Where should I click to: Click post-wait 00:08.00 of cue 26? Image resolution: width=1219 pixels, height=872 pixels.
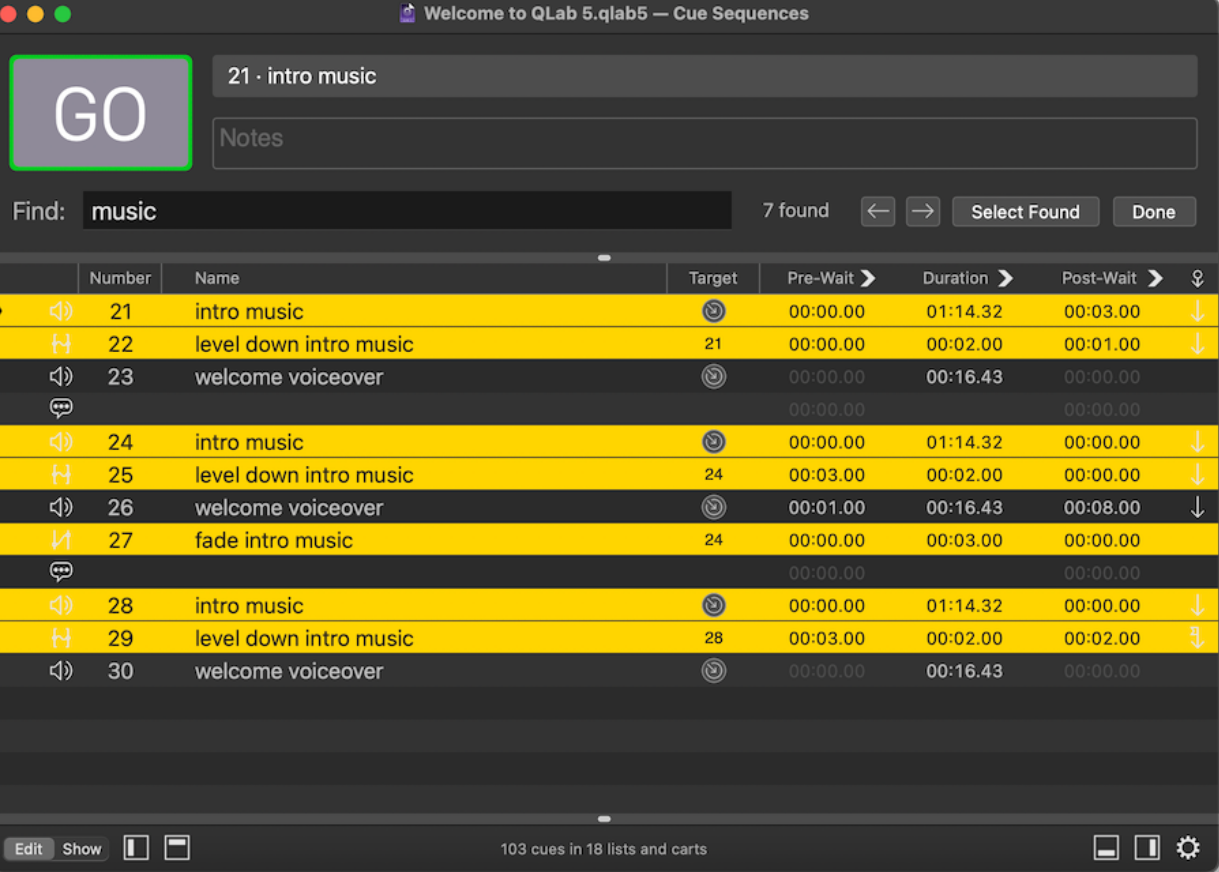click(1102, 507)
